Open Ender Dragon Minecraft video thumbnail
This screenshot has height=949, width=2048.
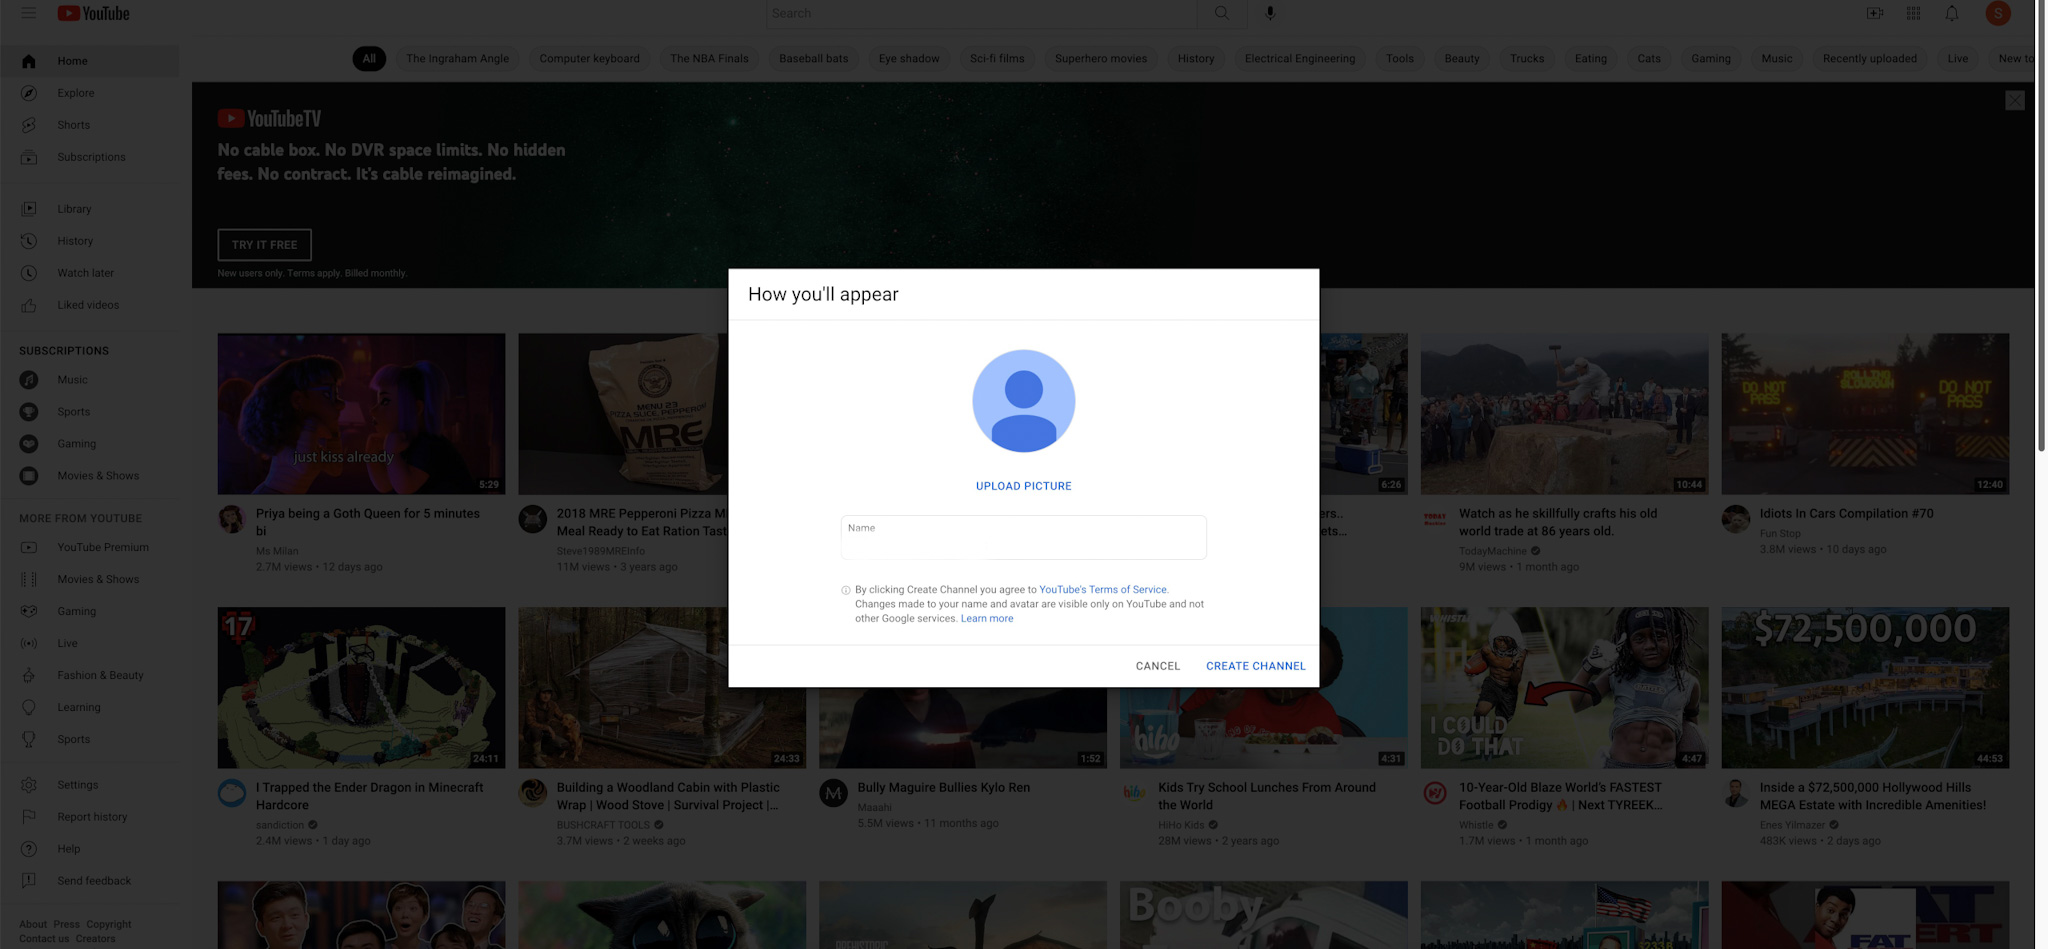(361, 688)
